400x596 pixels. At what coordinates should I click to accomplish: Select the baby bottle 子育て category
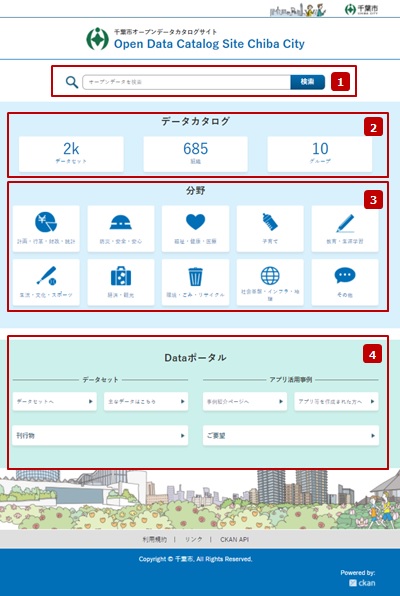(x=270, y=228)
